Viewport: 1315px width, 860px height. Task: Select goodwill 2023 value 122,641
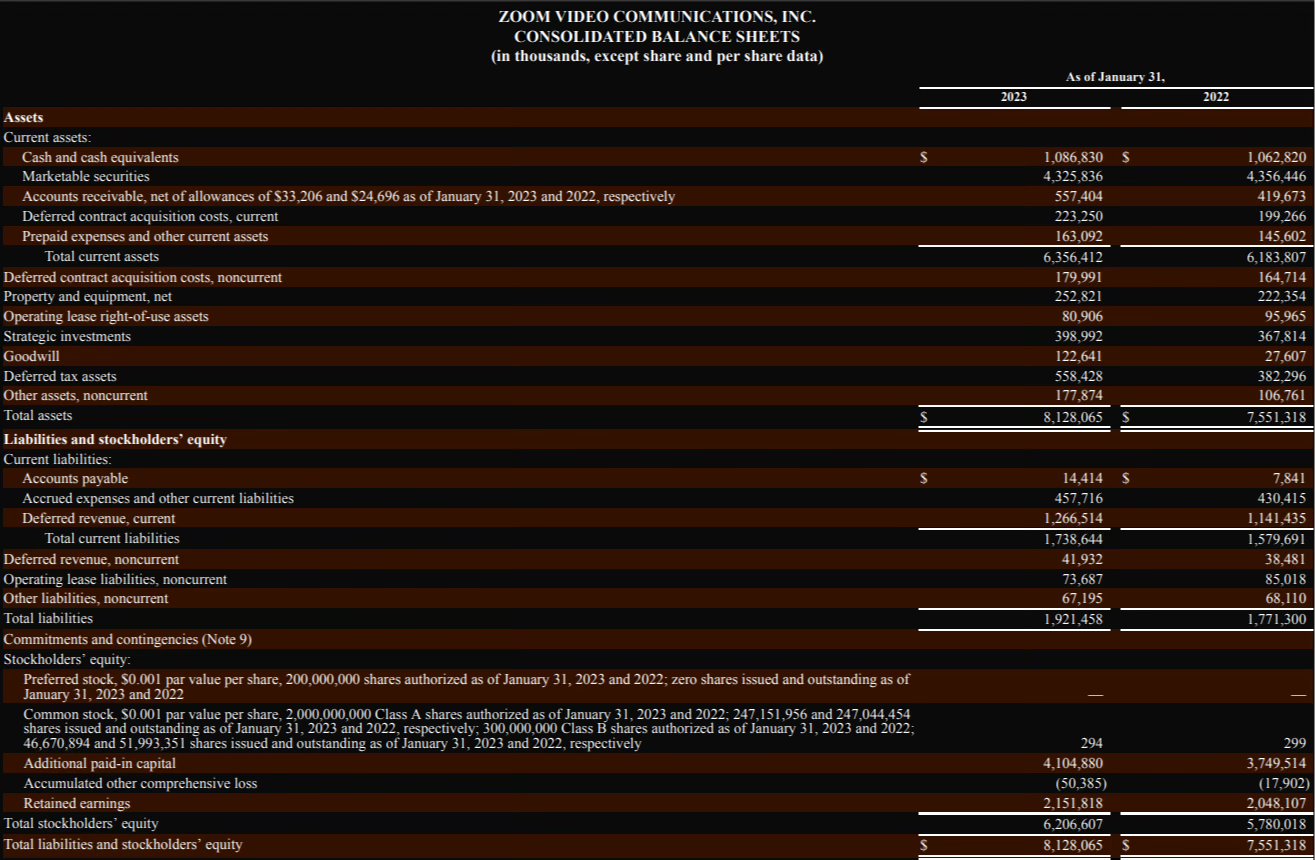pos(1079,356)
